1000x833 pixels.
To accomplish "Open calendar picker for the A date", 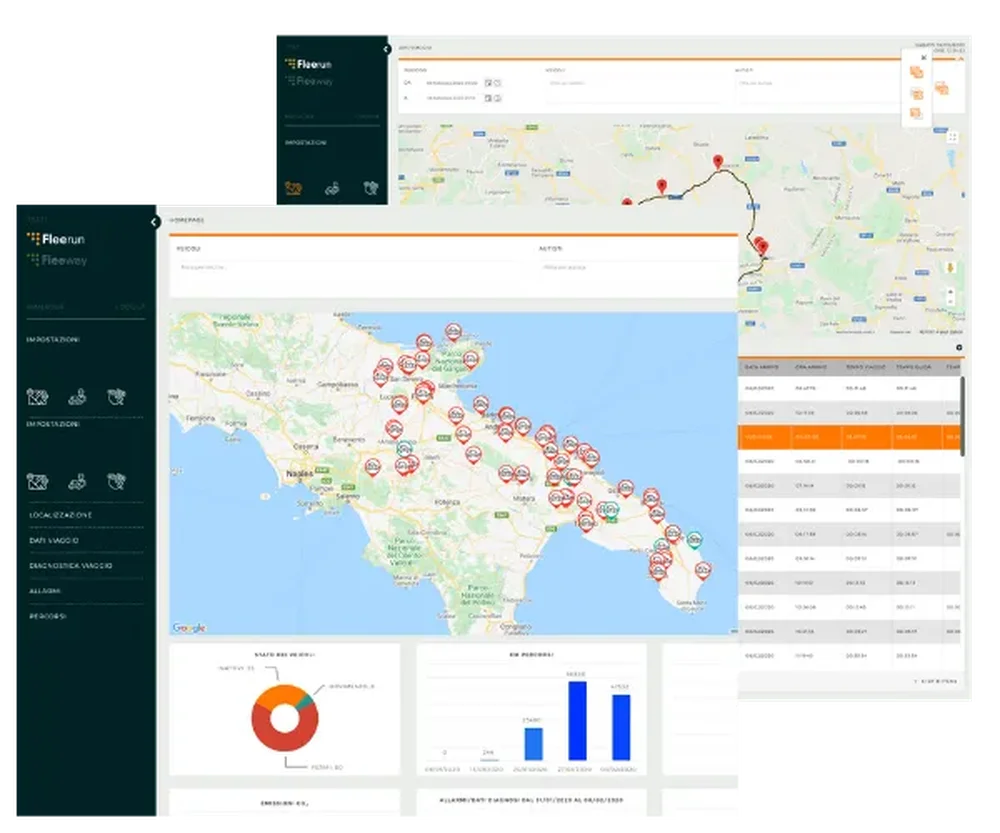I will click(x=488, y=98).
